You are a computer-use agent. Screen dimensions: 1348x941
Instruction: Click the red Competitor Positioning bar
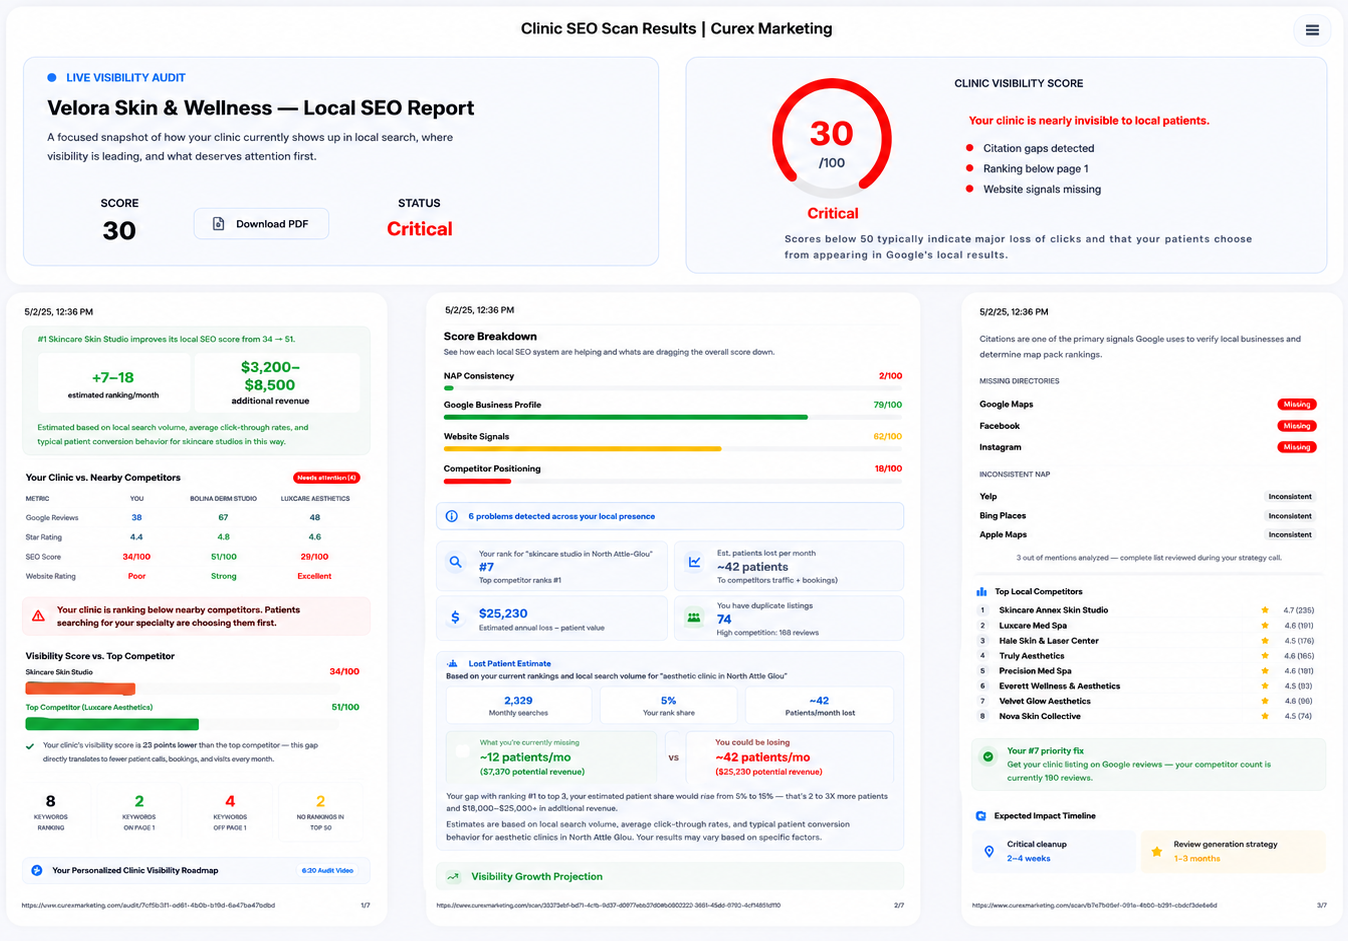coord(478,481)
